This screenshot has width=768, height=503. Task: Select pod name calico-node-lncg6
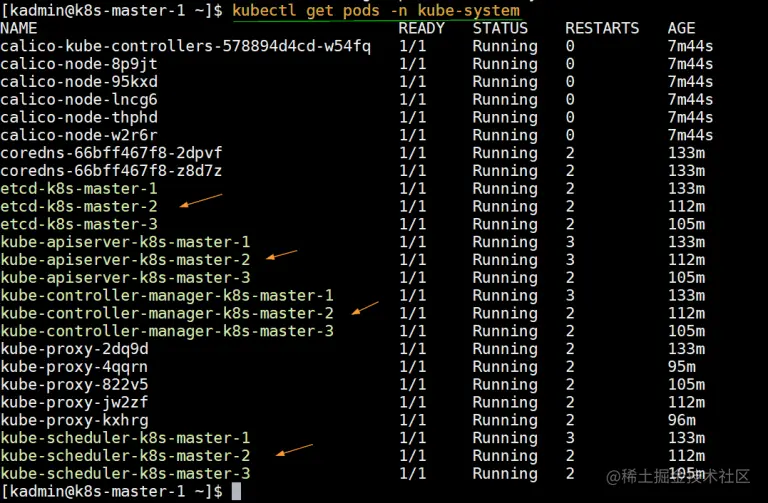[x=79, y=100]
